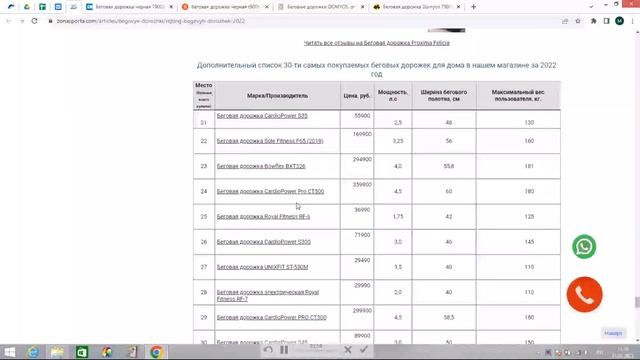
Task: Tap the red phone call button
Action: coord(584,294)
